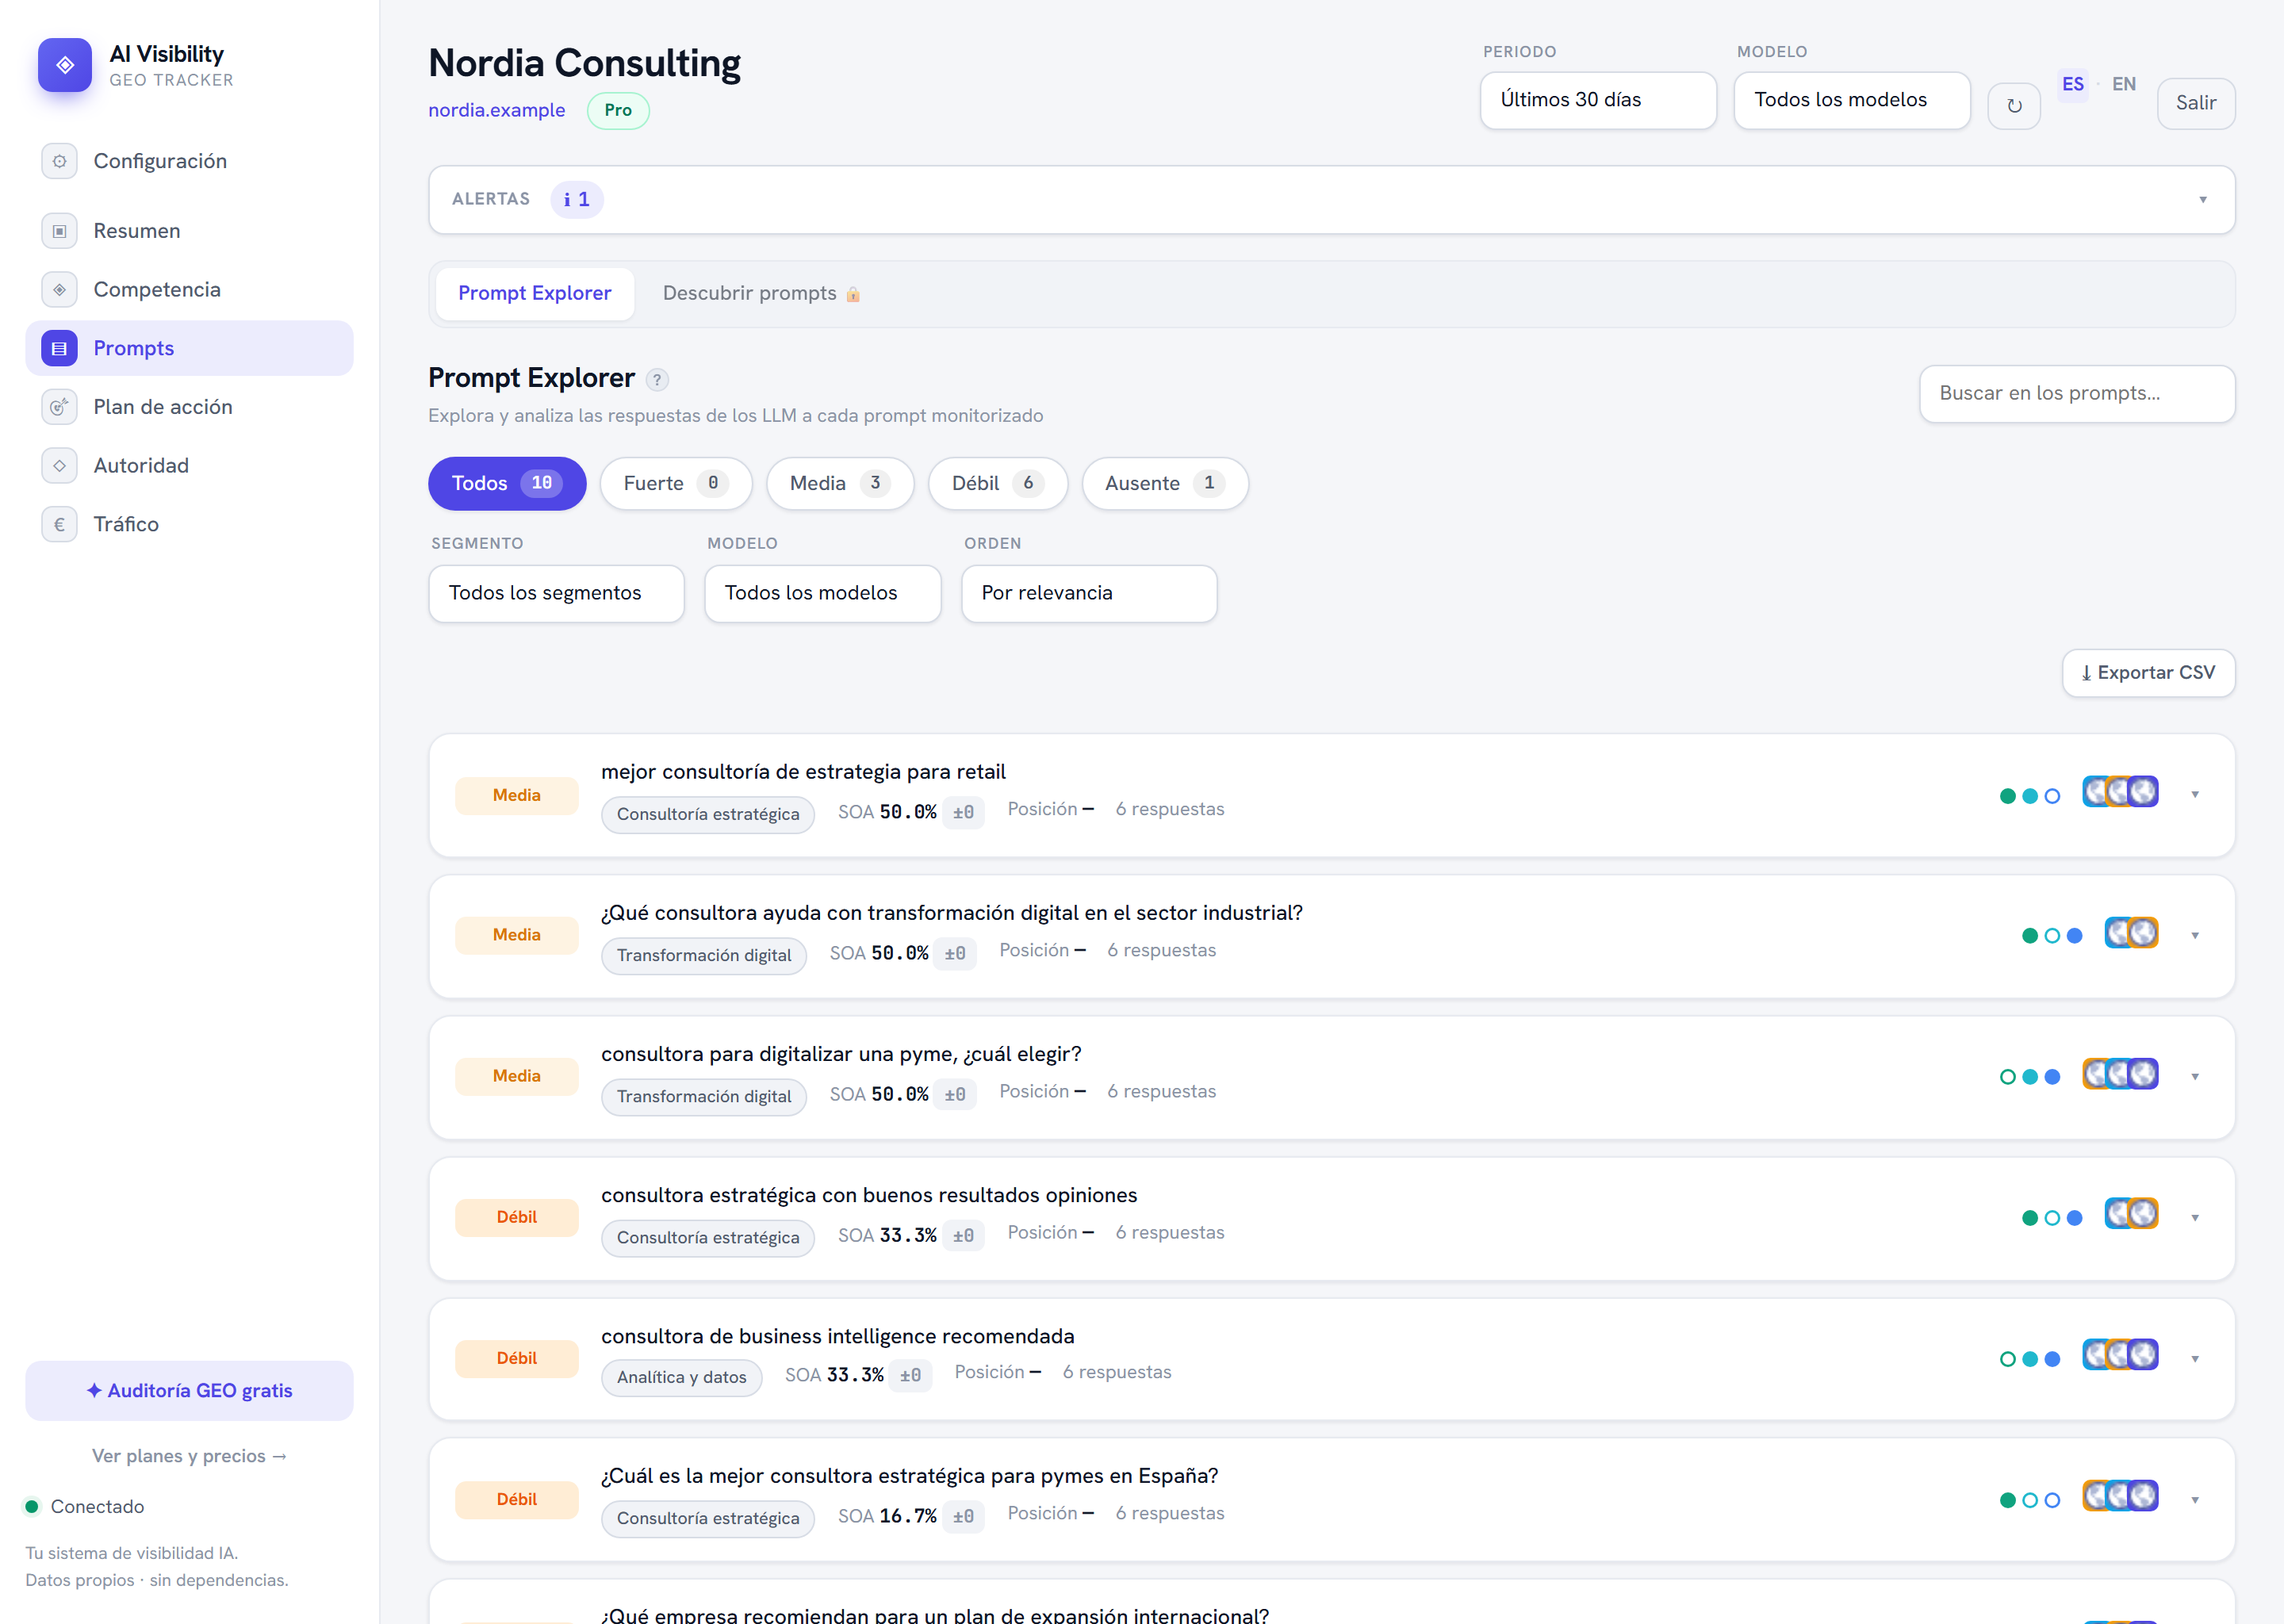Click Analítica y datos segment tag
Screen dimensions: 2284x1624
[681, 1377]
